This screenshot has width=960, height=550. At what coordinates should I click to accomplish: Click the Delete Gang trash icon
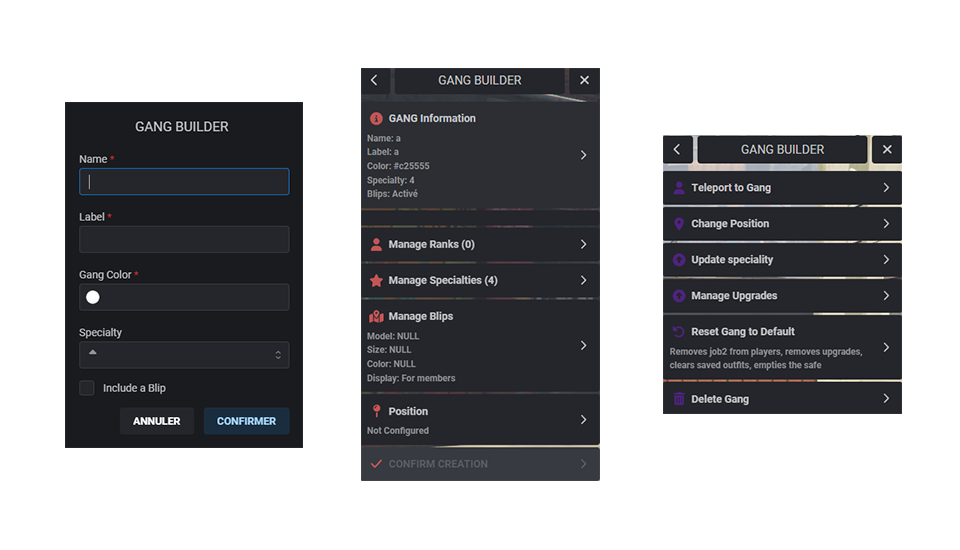pos(679,399)
